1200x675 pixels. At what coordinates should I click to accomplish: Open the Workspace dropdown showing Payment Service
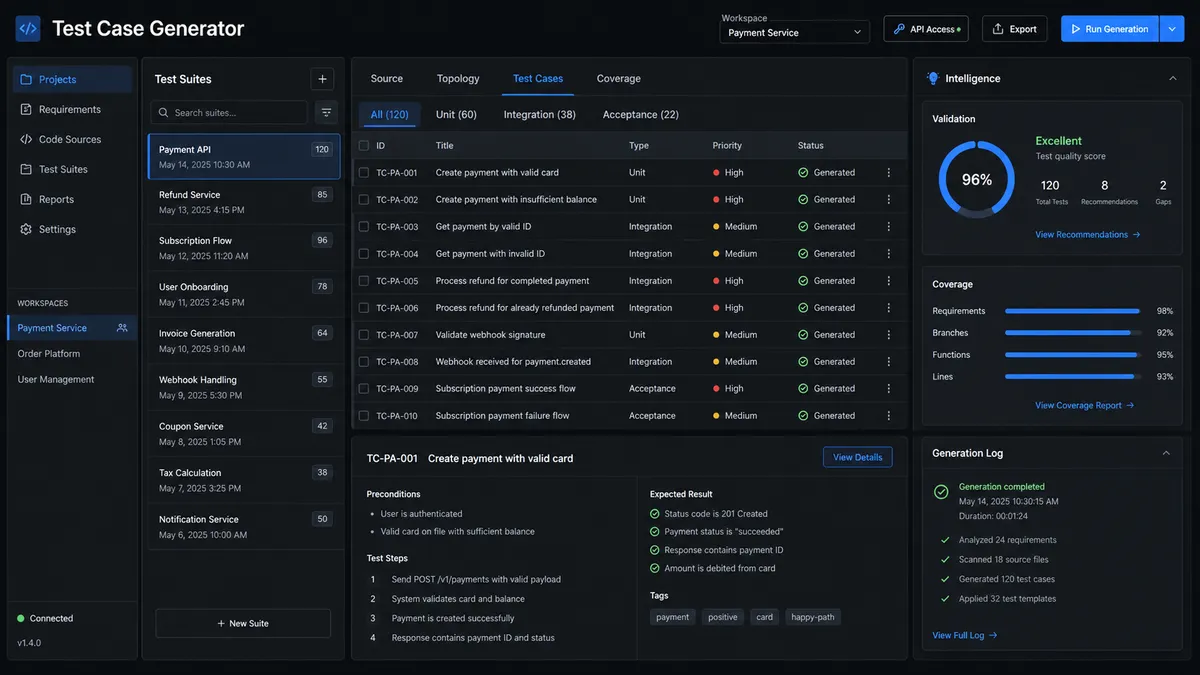[x=795, y=32]
